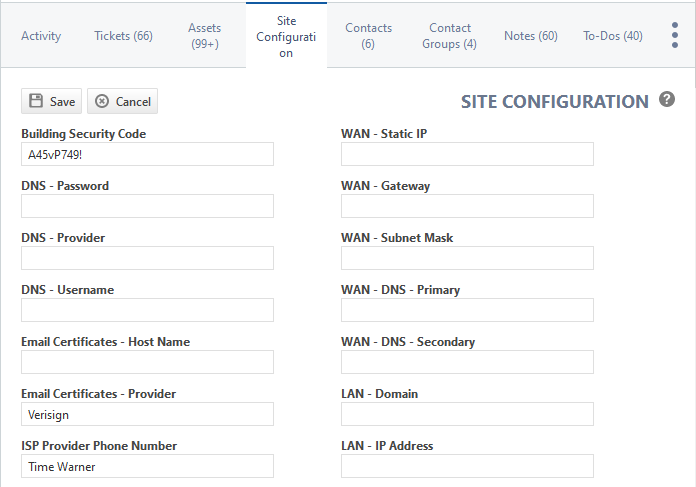Open the Site Configuration help icon

click(667, 99)
